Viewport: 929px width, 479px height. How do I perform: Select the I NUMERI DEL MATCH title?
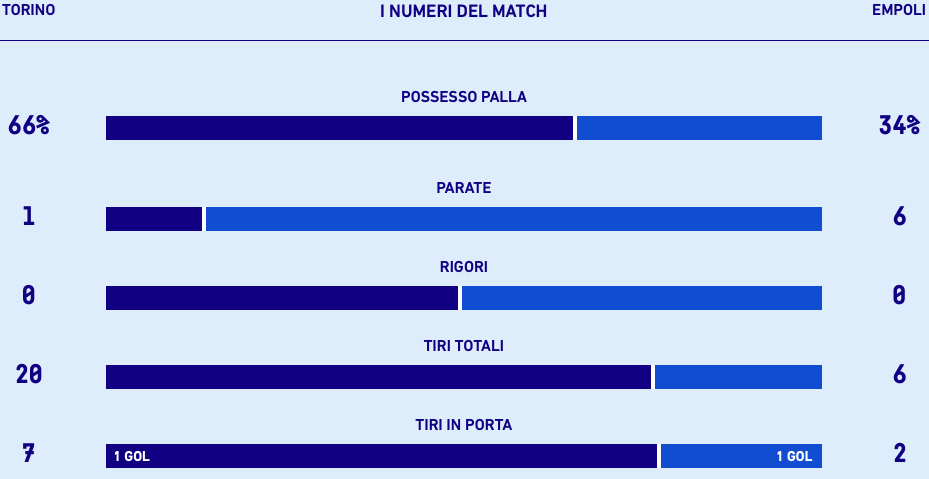pyautogui.click(x=463, y=11)
